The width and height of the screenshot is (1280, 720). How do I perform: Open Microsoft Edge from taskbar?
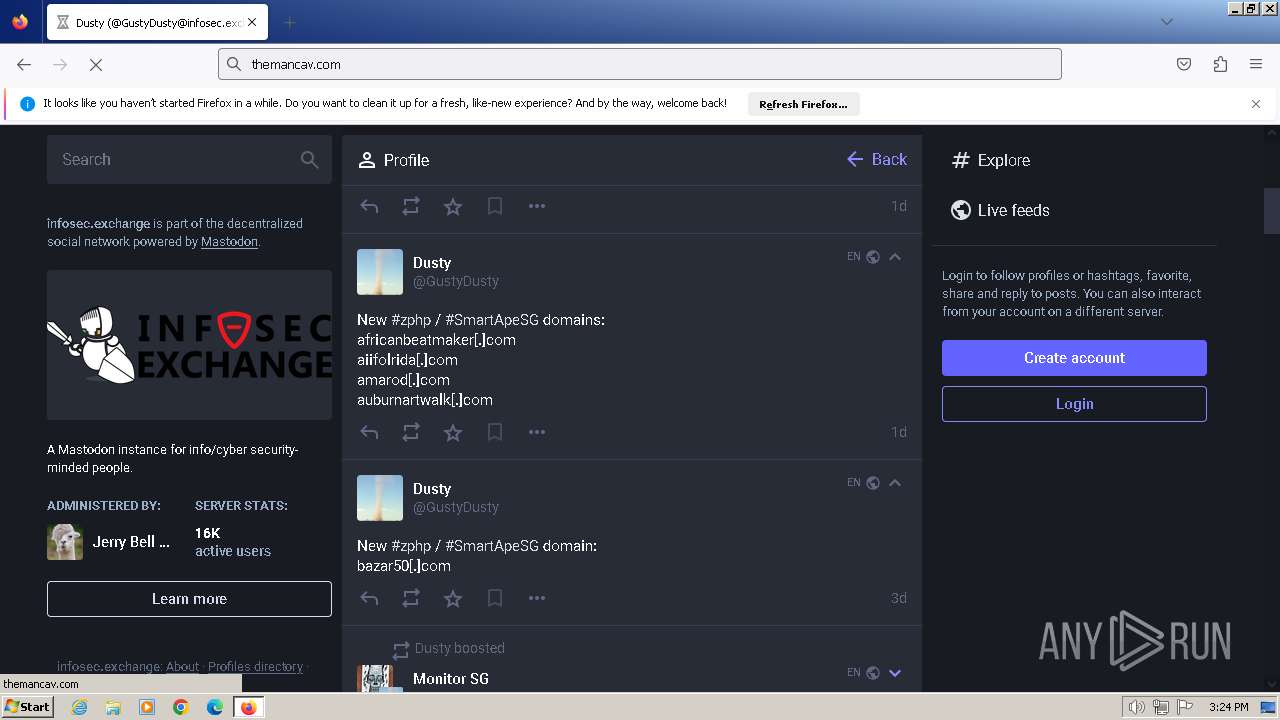coord(215,707)
